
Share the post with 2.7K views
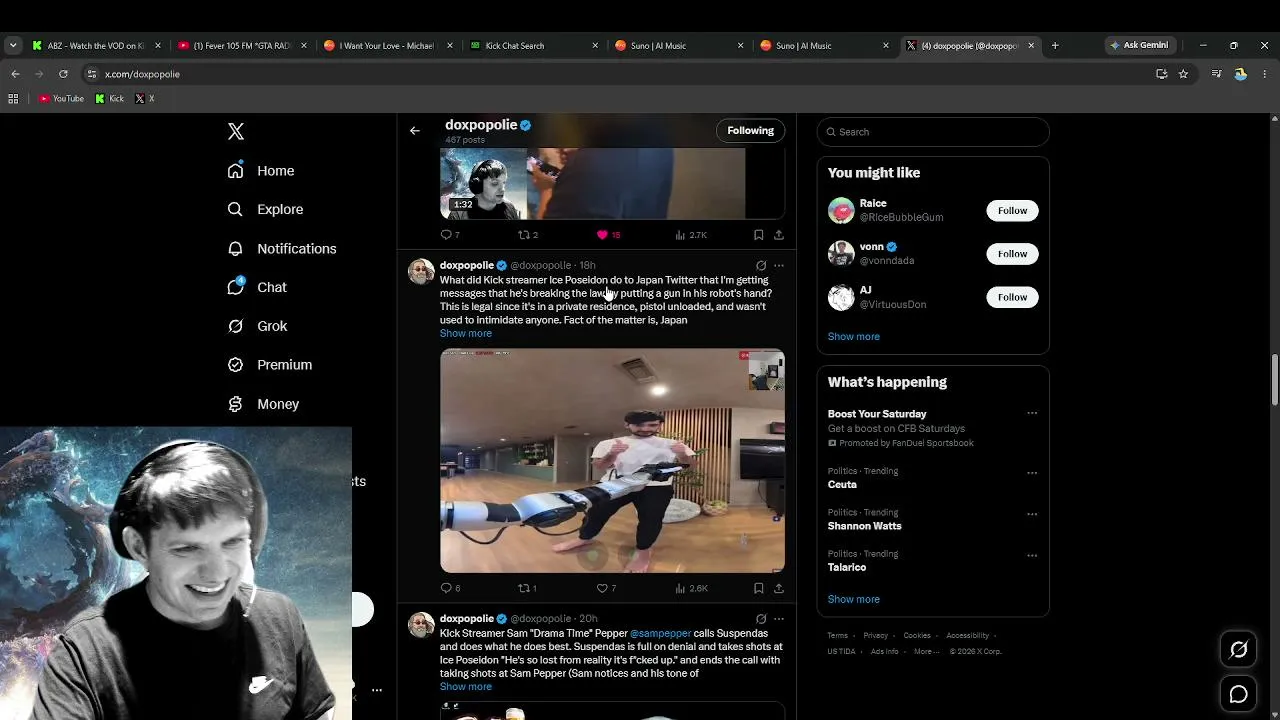[x=779, y=235]
